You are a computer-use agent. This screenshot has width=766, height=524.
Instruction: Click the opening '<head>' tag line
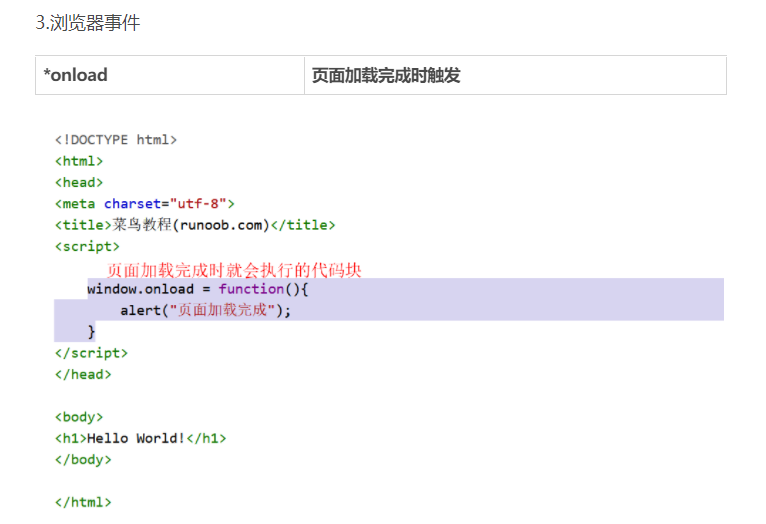point(79,183)
